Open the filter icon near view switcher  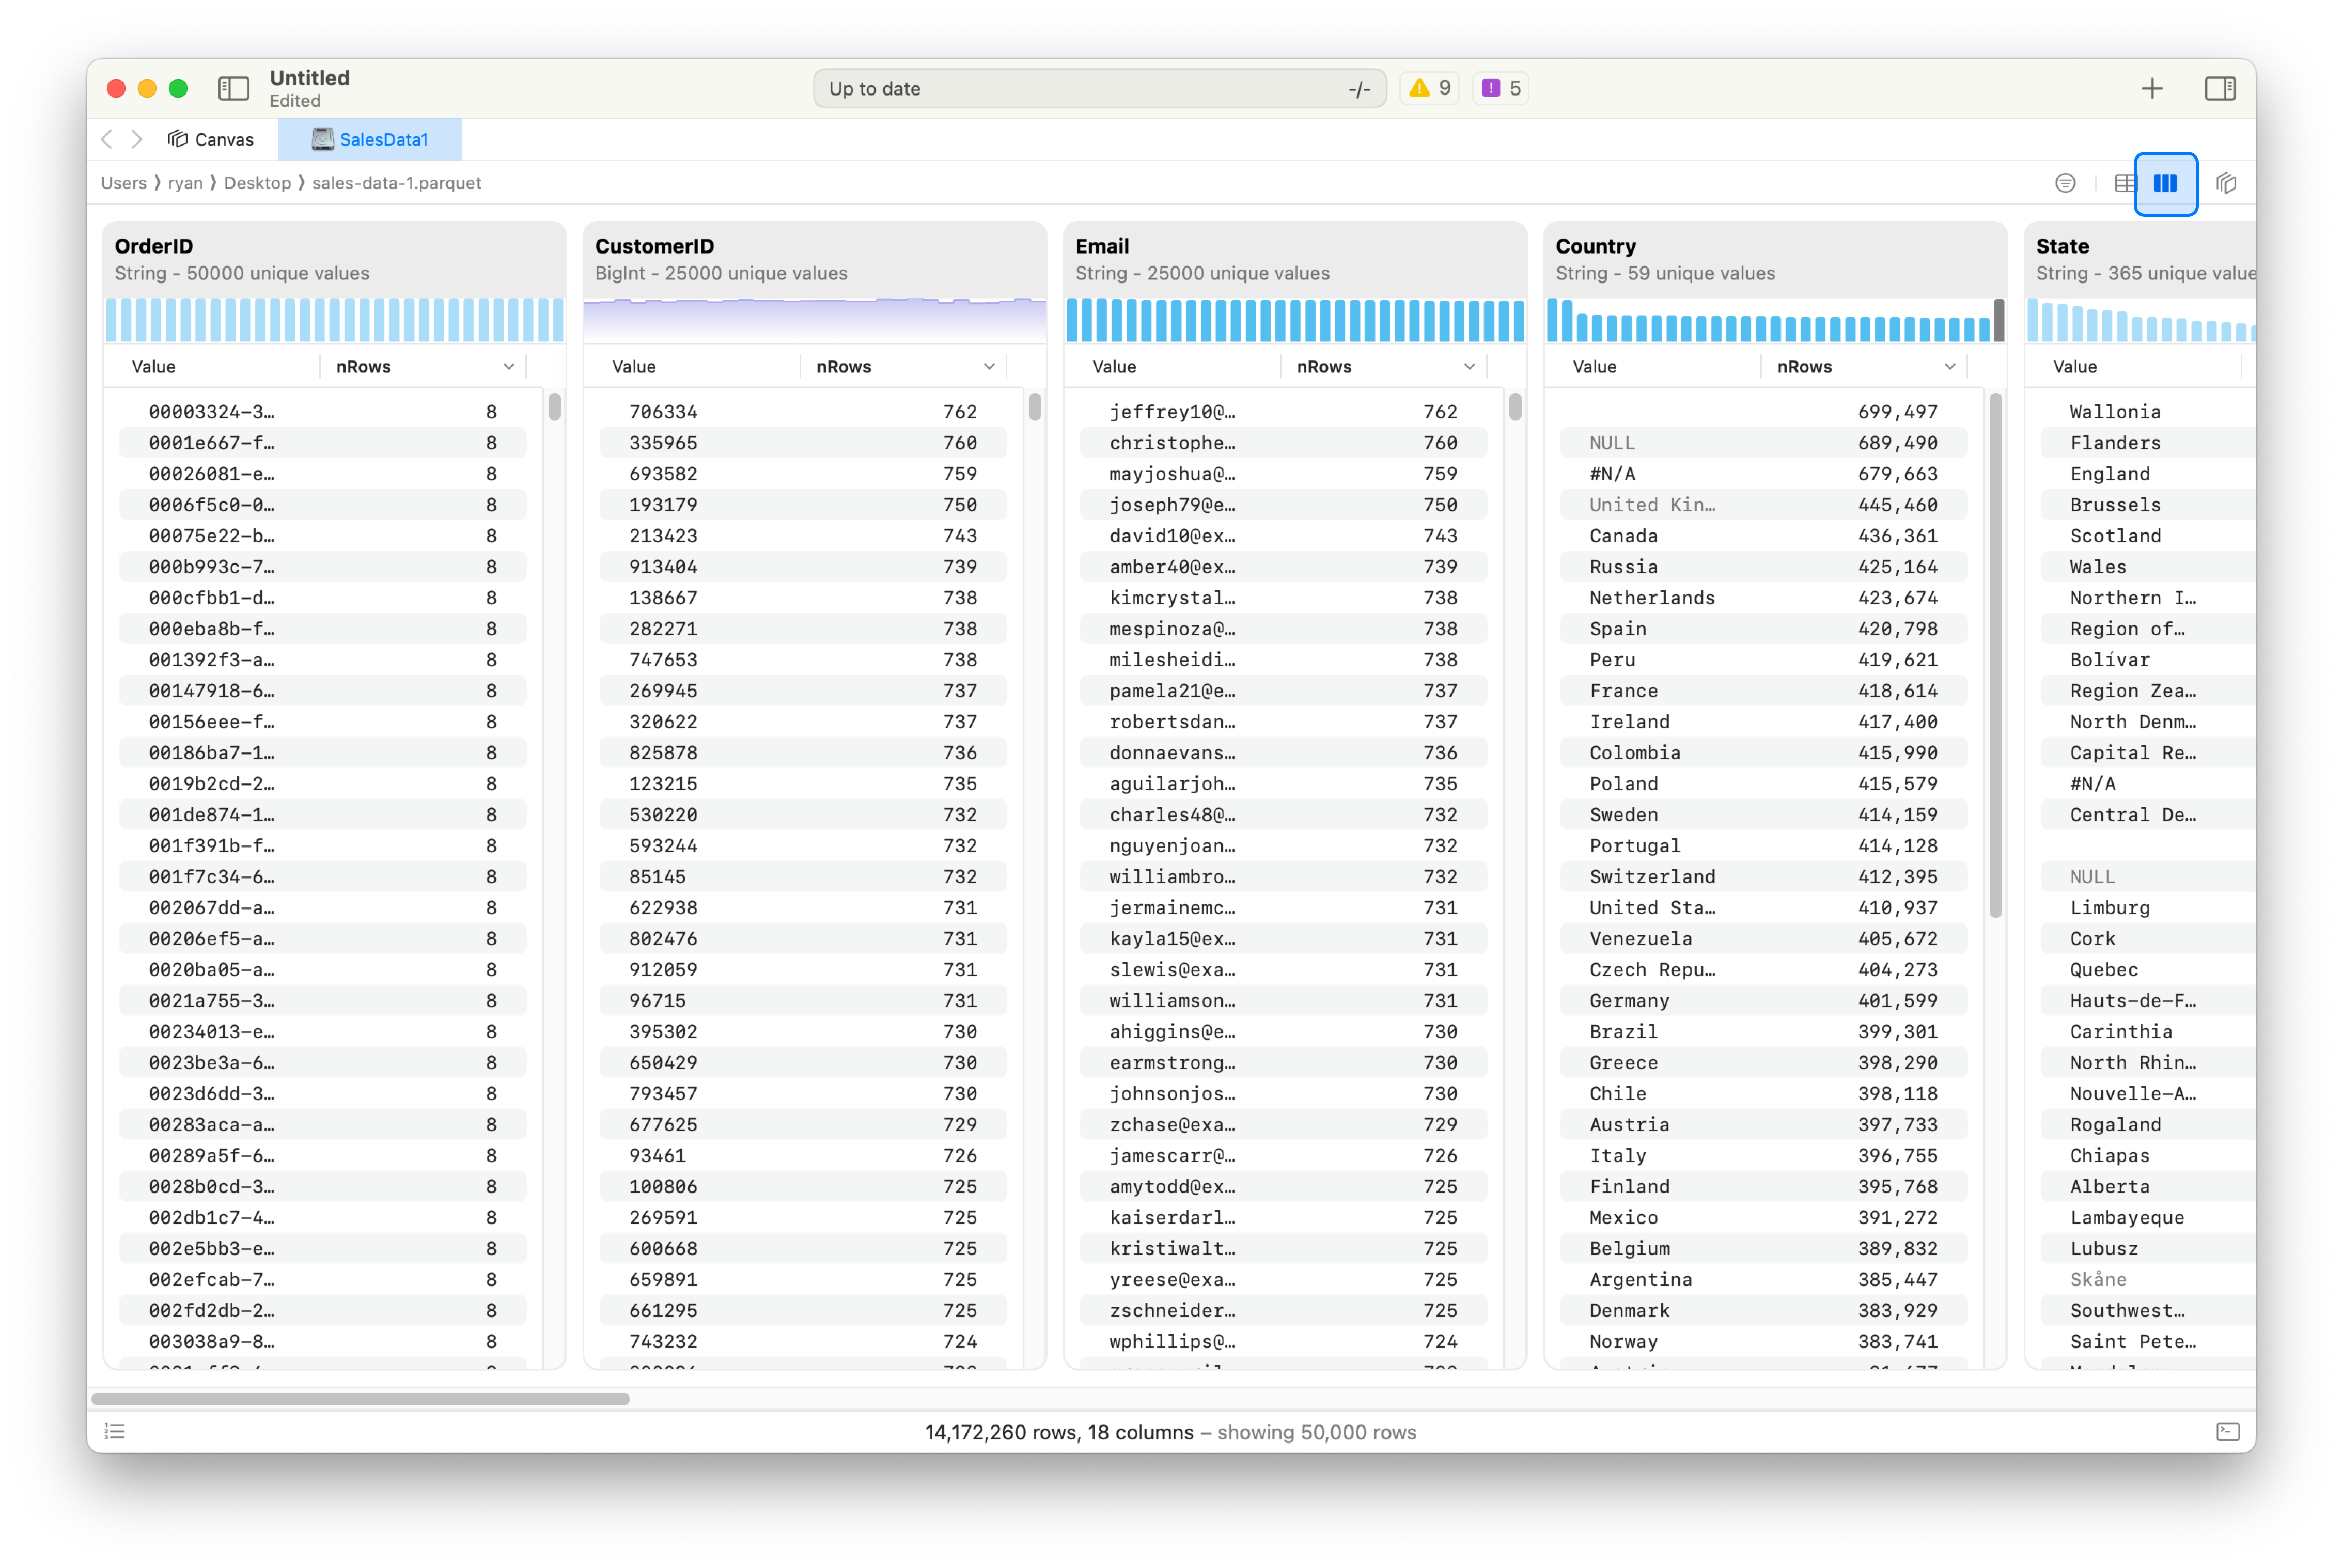tap(2065, 183)
